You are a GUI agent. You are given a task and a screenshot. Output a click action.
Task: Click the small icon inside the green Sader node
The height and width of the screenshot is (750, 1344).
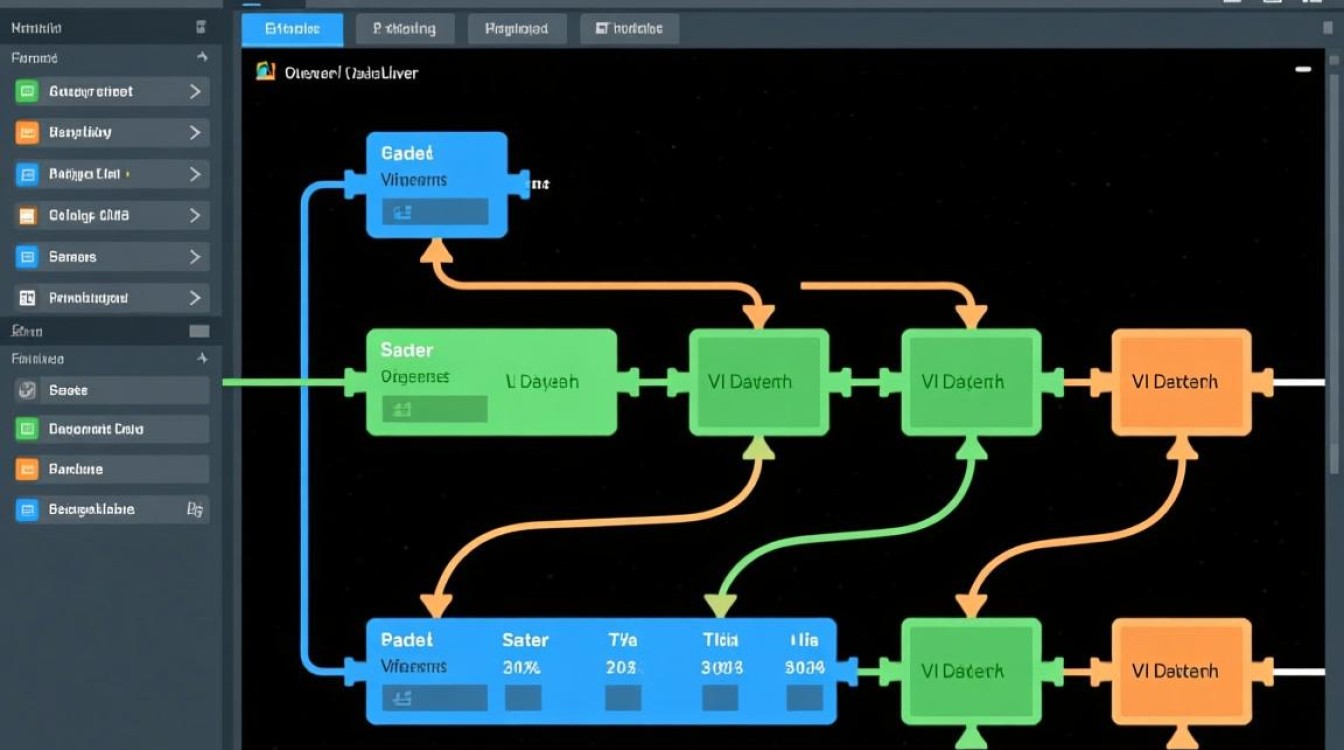(403, 409)
